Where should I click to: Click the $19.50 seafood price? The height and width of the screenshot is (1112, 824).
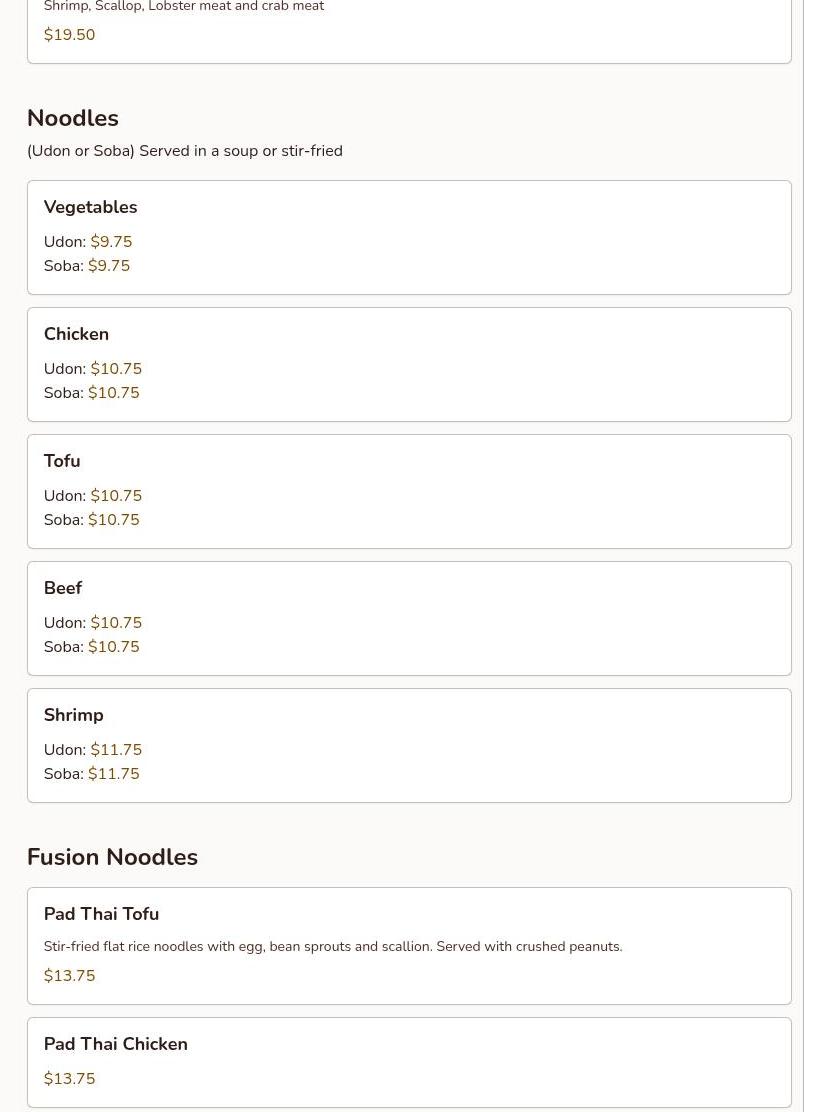point(69,35)
